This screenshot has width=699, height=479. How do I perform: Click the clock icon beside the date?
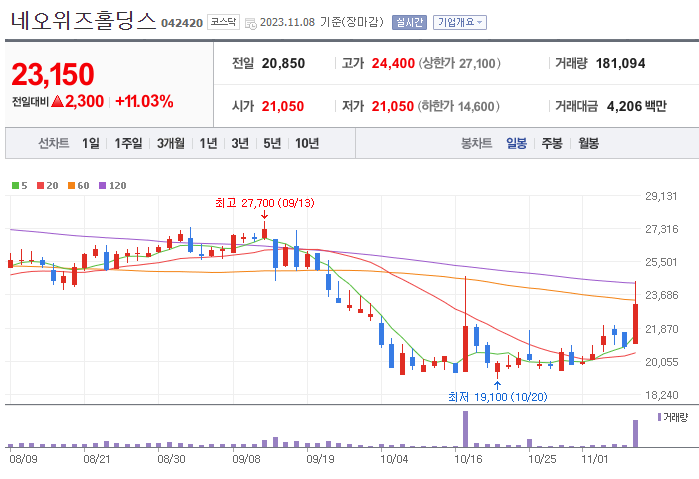[x=251, y=23]
